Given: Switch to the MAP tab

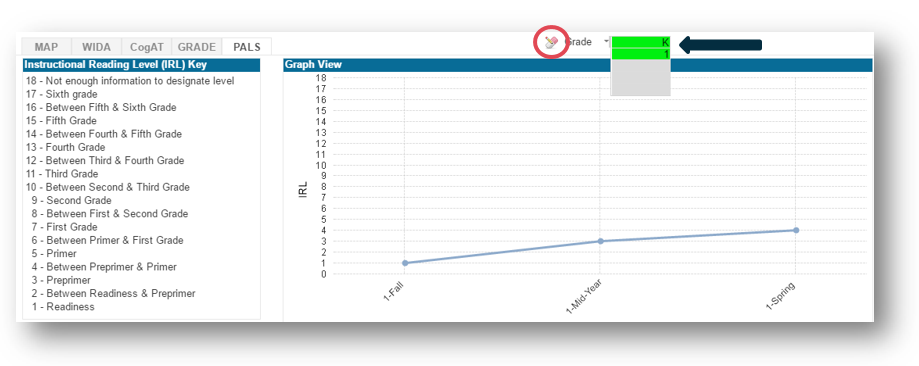Looking at the screenshot, I should click(46, 47).
